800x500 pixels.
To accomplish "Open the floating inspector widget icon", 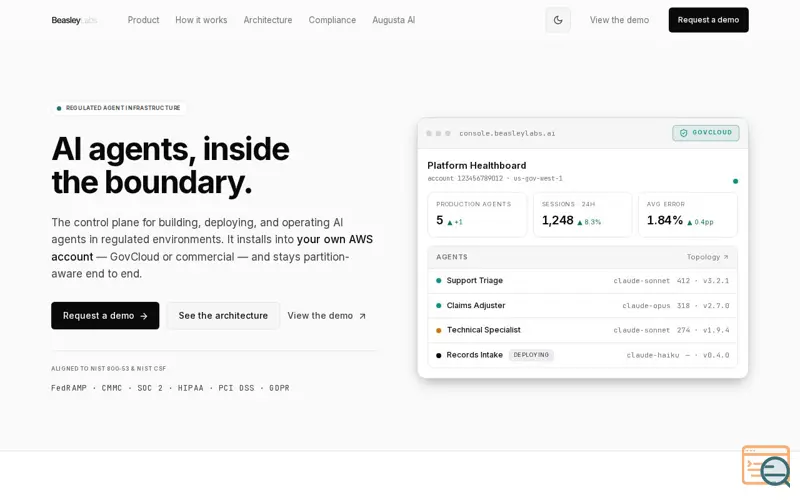I will [766, 466].
